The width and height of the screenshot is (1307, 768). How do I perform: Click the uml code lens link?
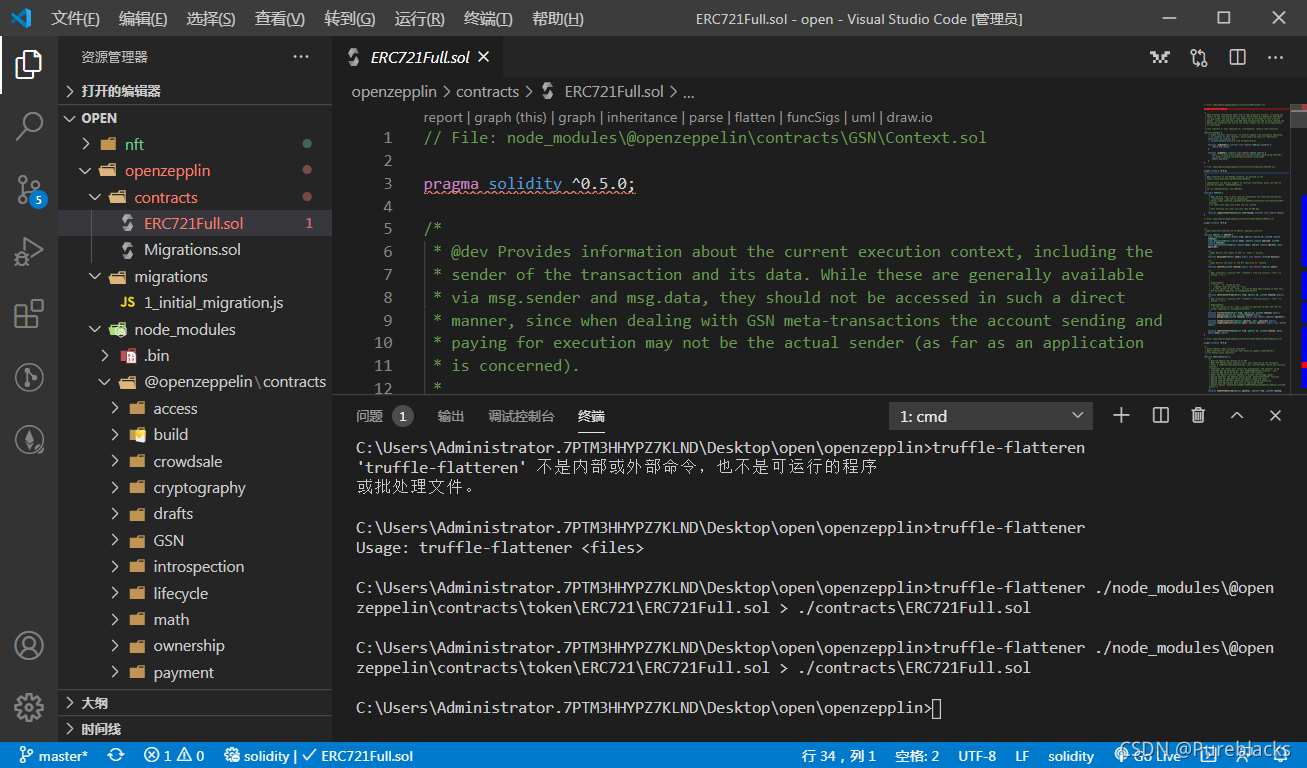[x=863, y=117]
